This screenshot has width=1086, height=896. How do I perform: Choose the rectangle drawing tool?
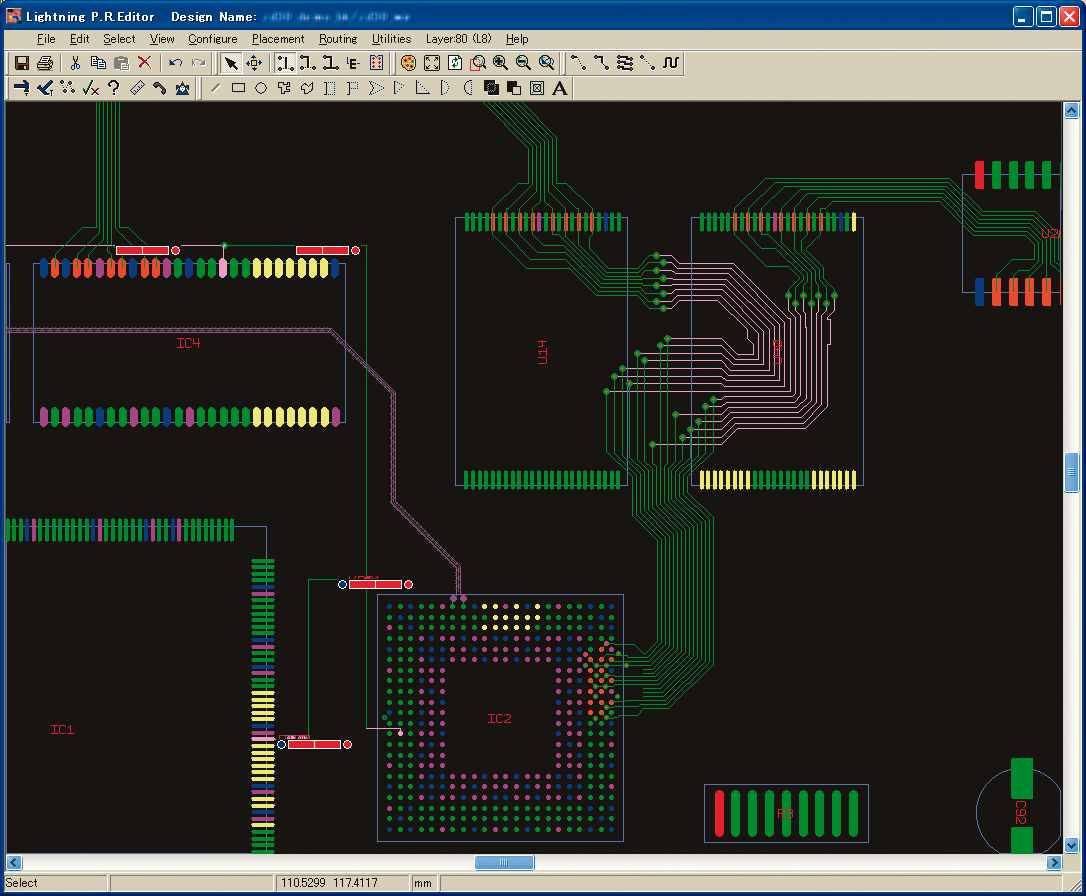(238, 88)
